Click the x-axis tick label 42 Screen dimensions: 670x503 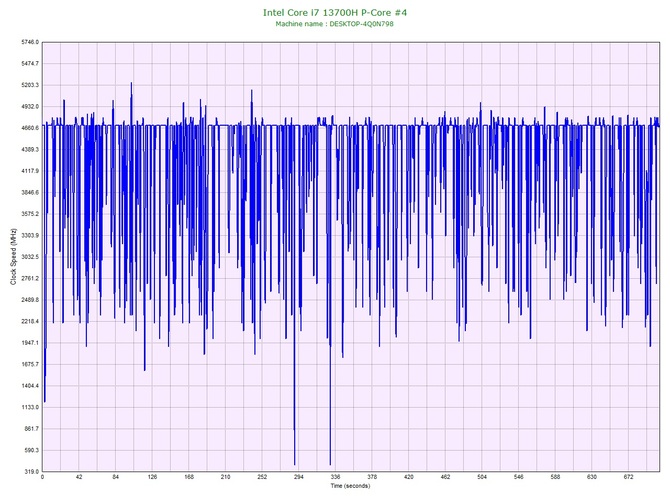(x=79, y=477)
